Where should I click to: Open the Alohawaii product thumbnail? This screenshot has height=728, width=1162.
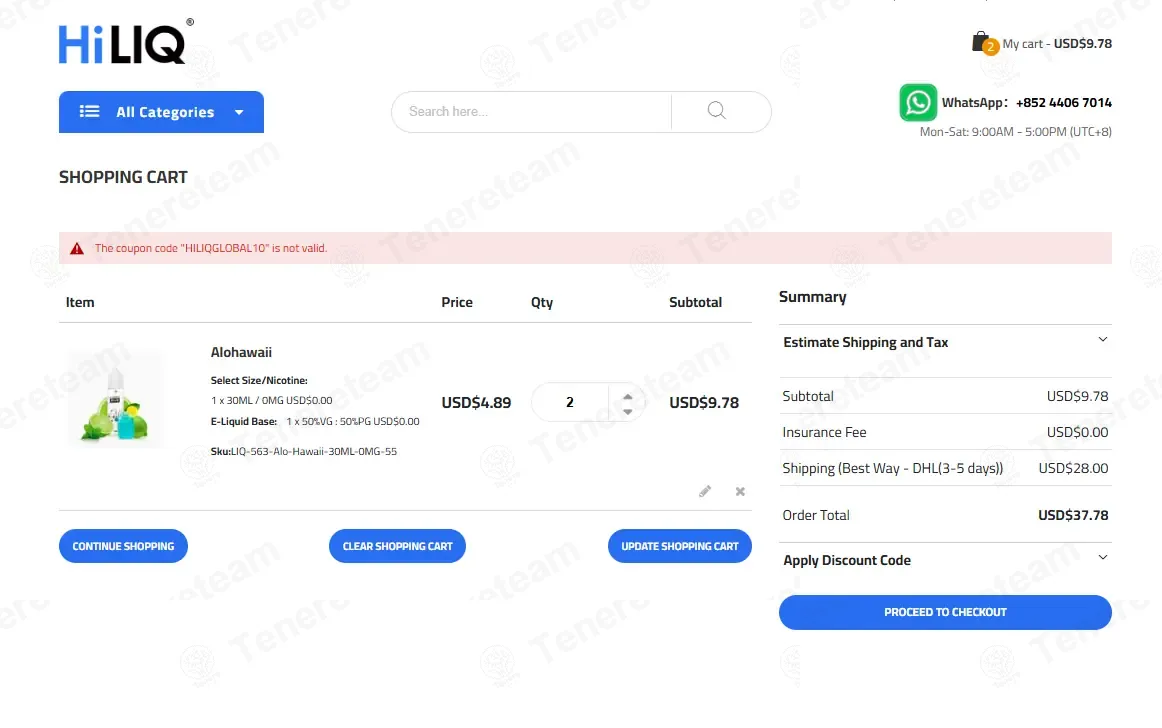coord(115,398)
